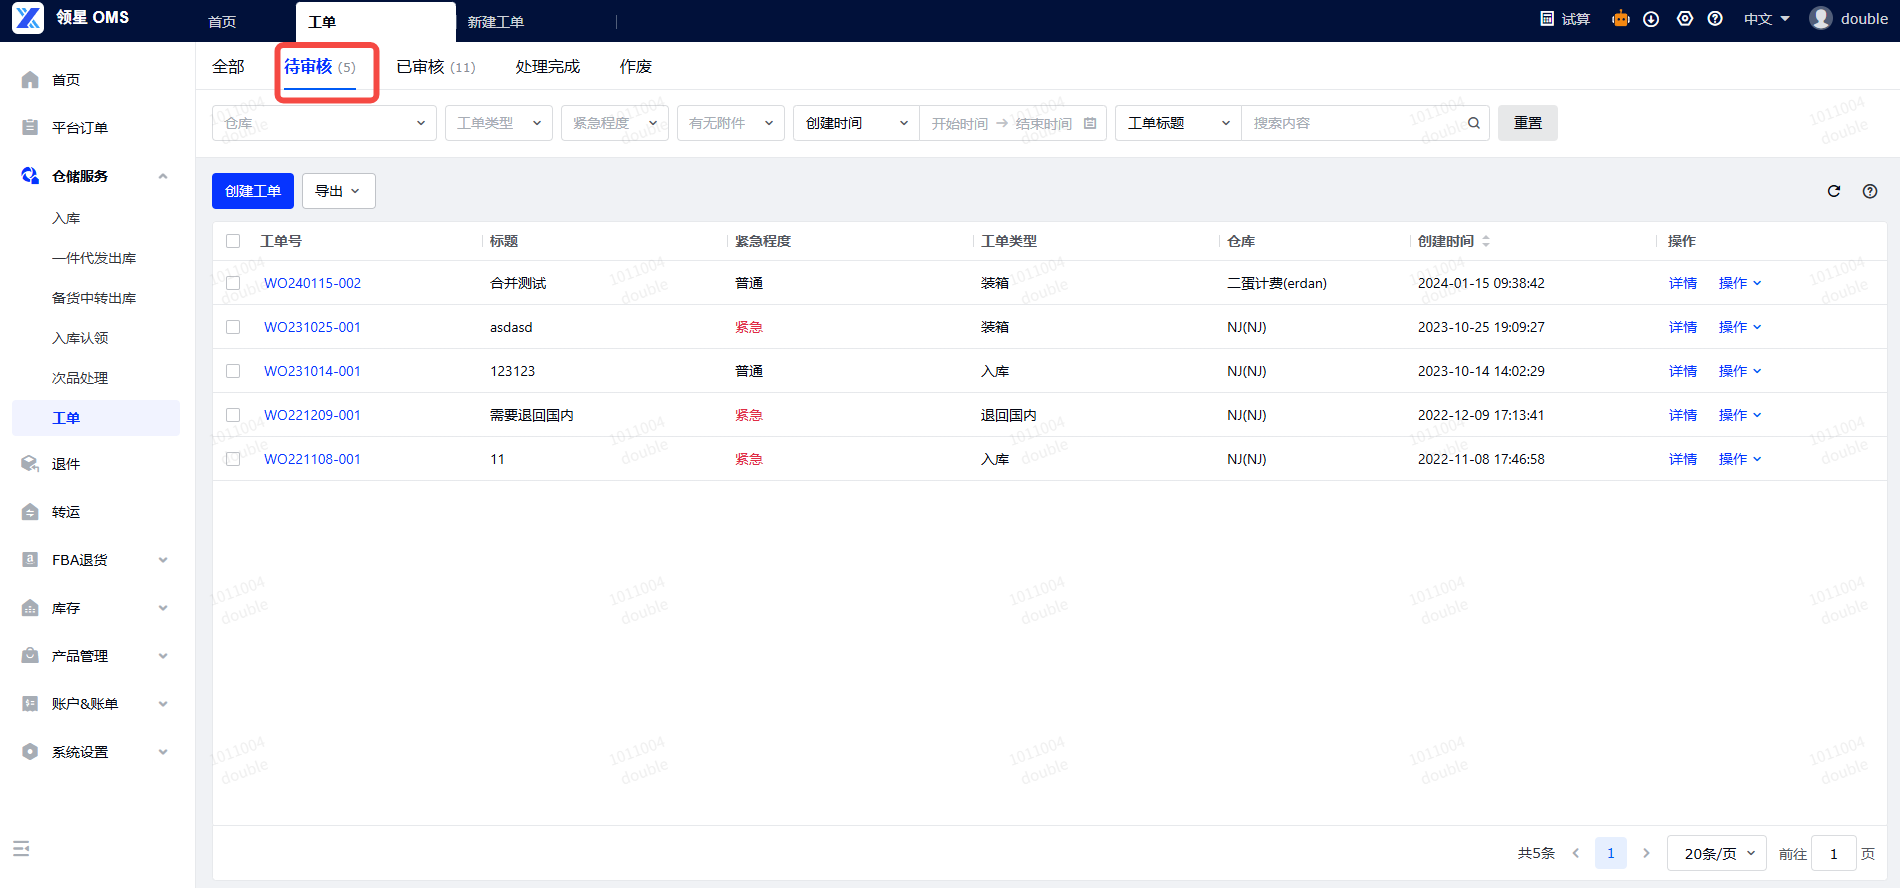The image size is (1900, 888).
Task: Open the 导出 export dropdown
Action: coord(339,191)
